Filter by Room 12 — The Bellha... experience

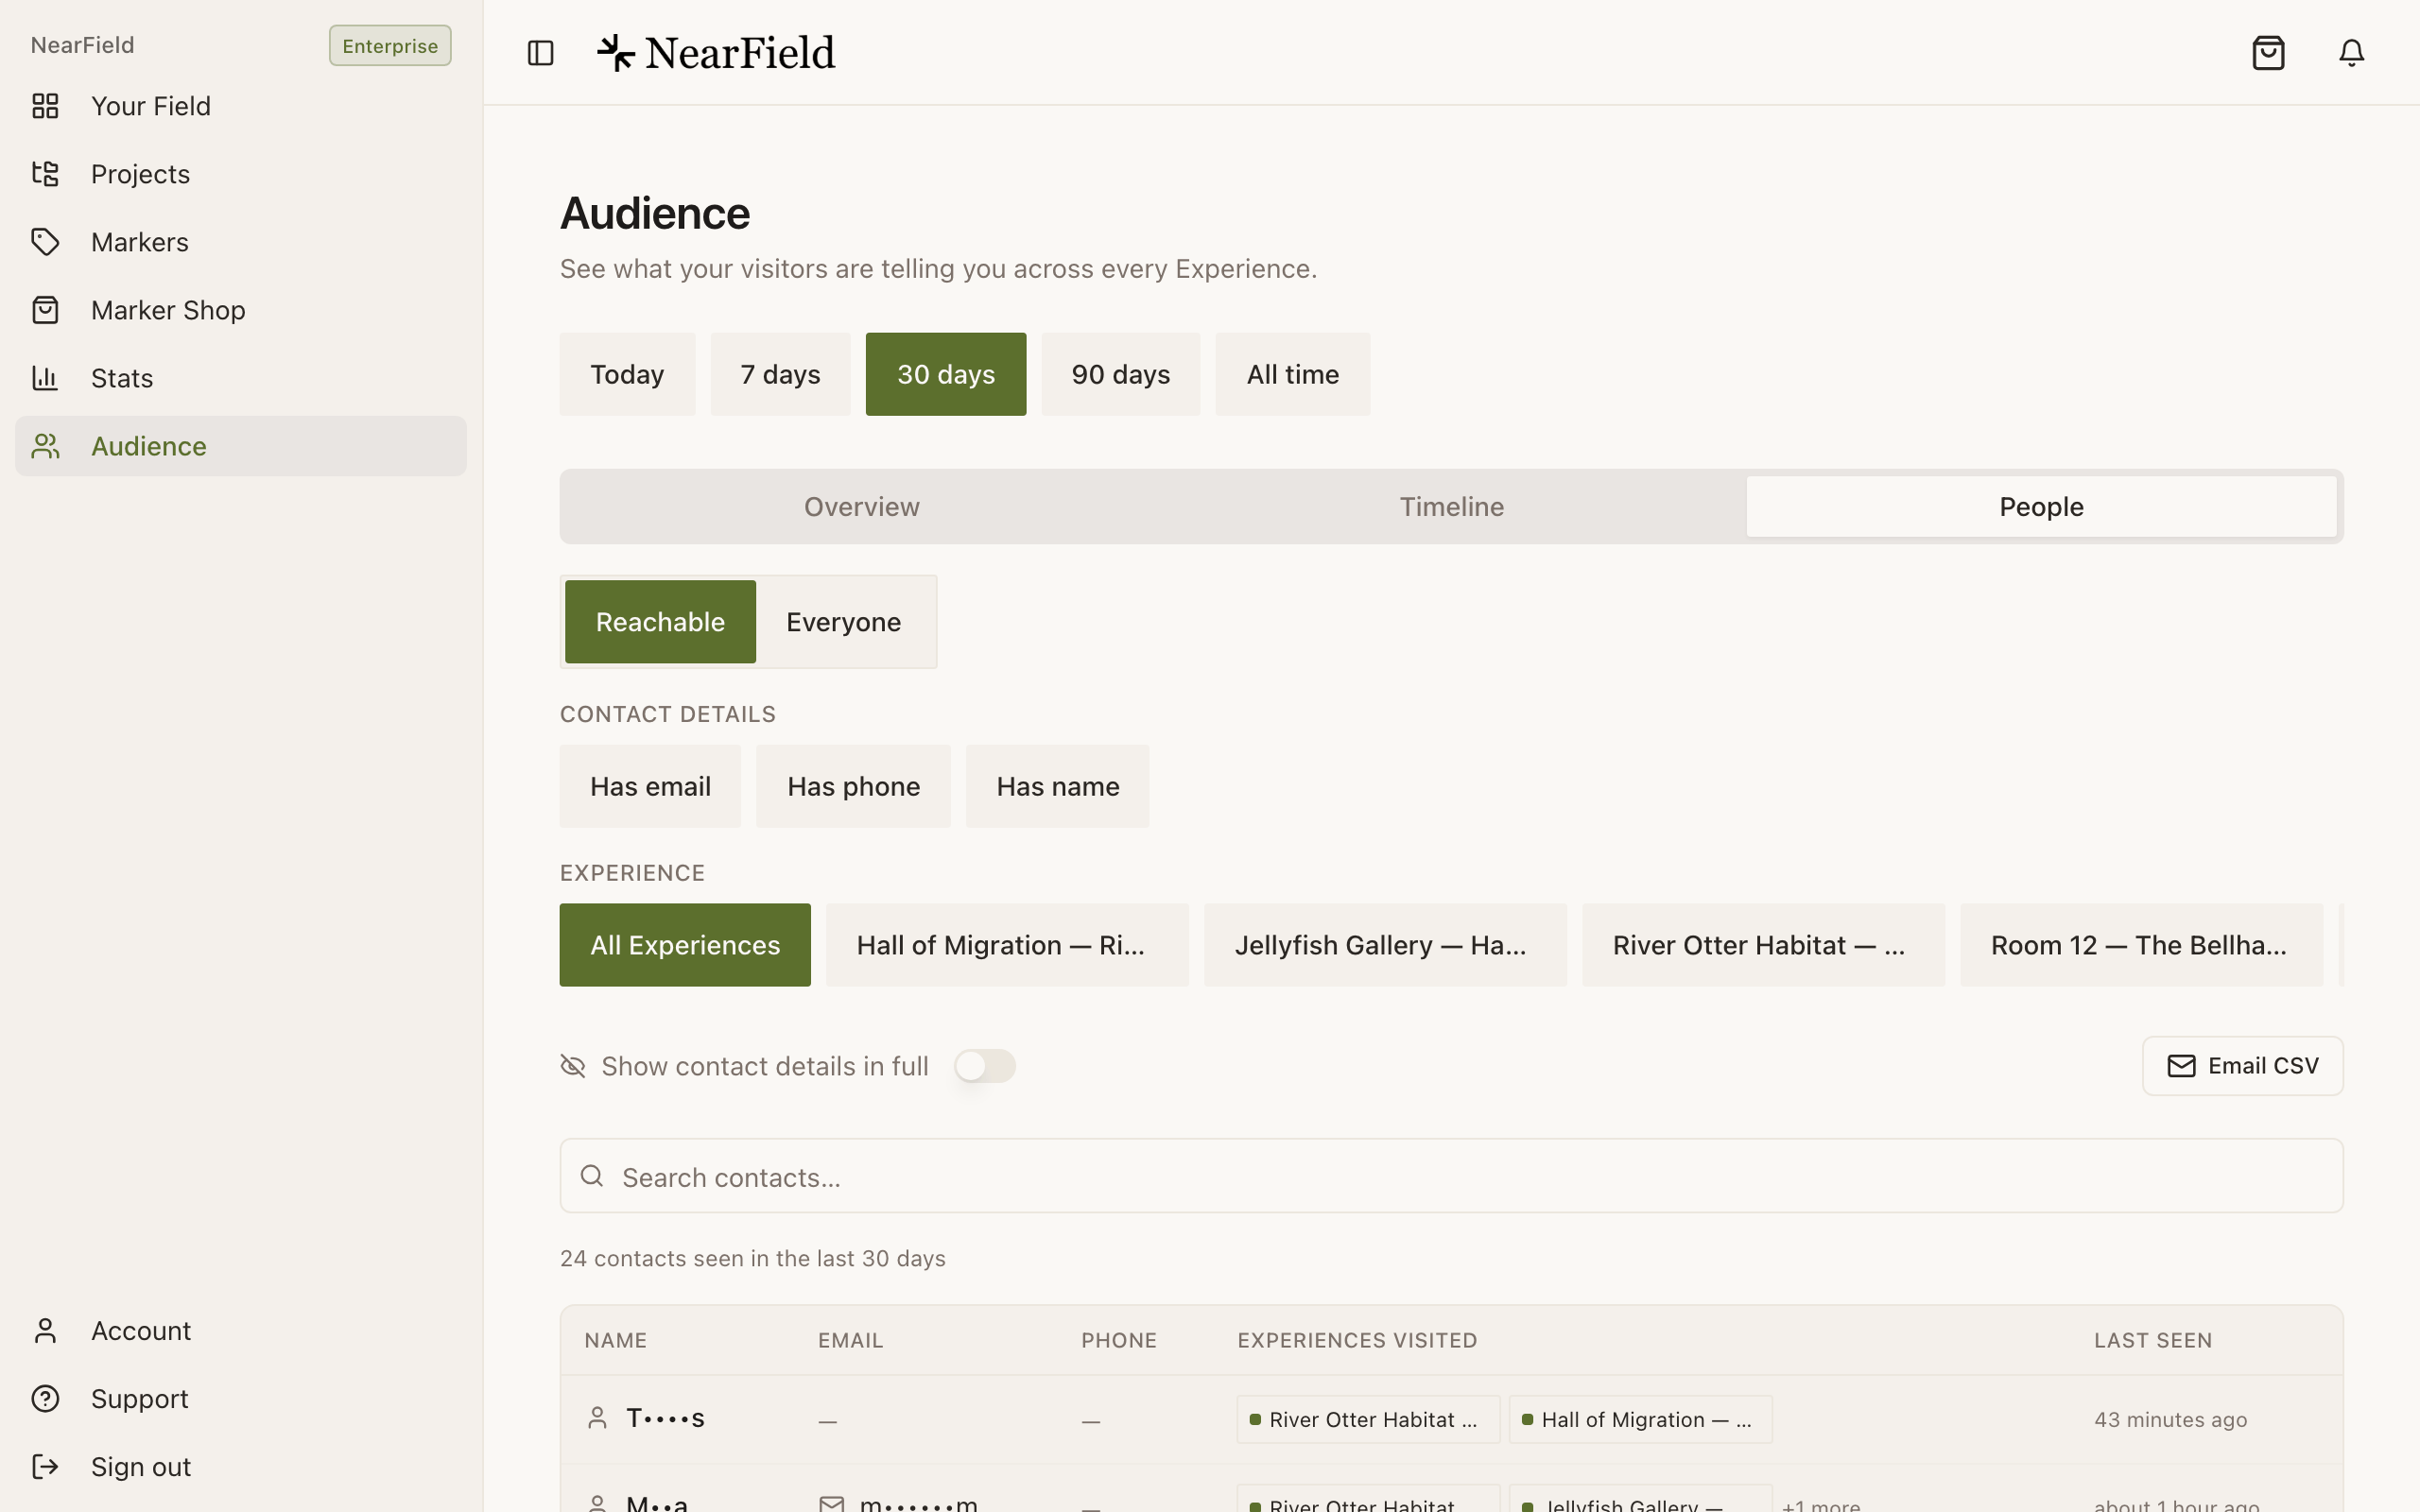coord(2142,945)
